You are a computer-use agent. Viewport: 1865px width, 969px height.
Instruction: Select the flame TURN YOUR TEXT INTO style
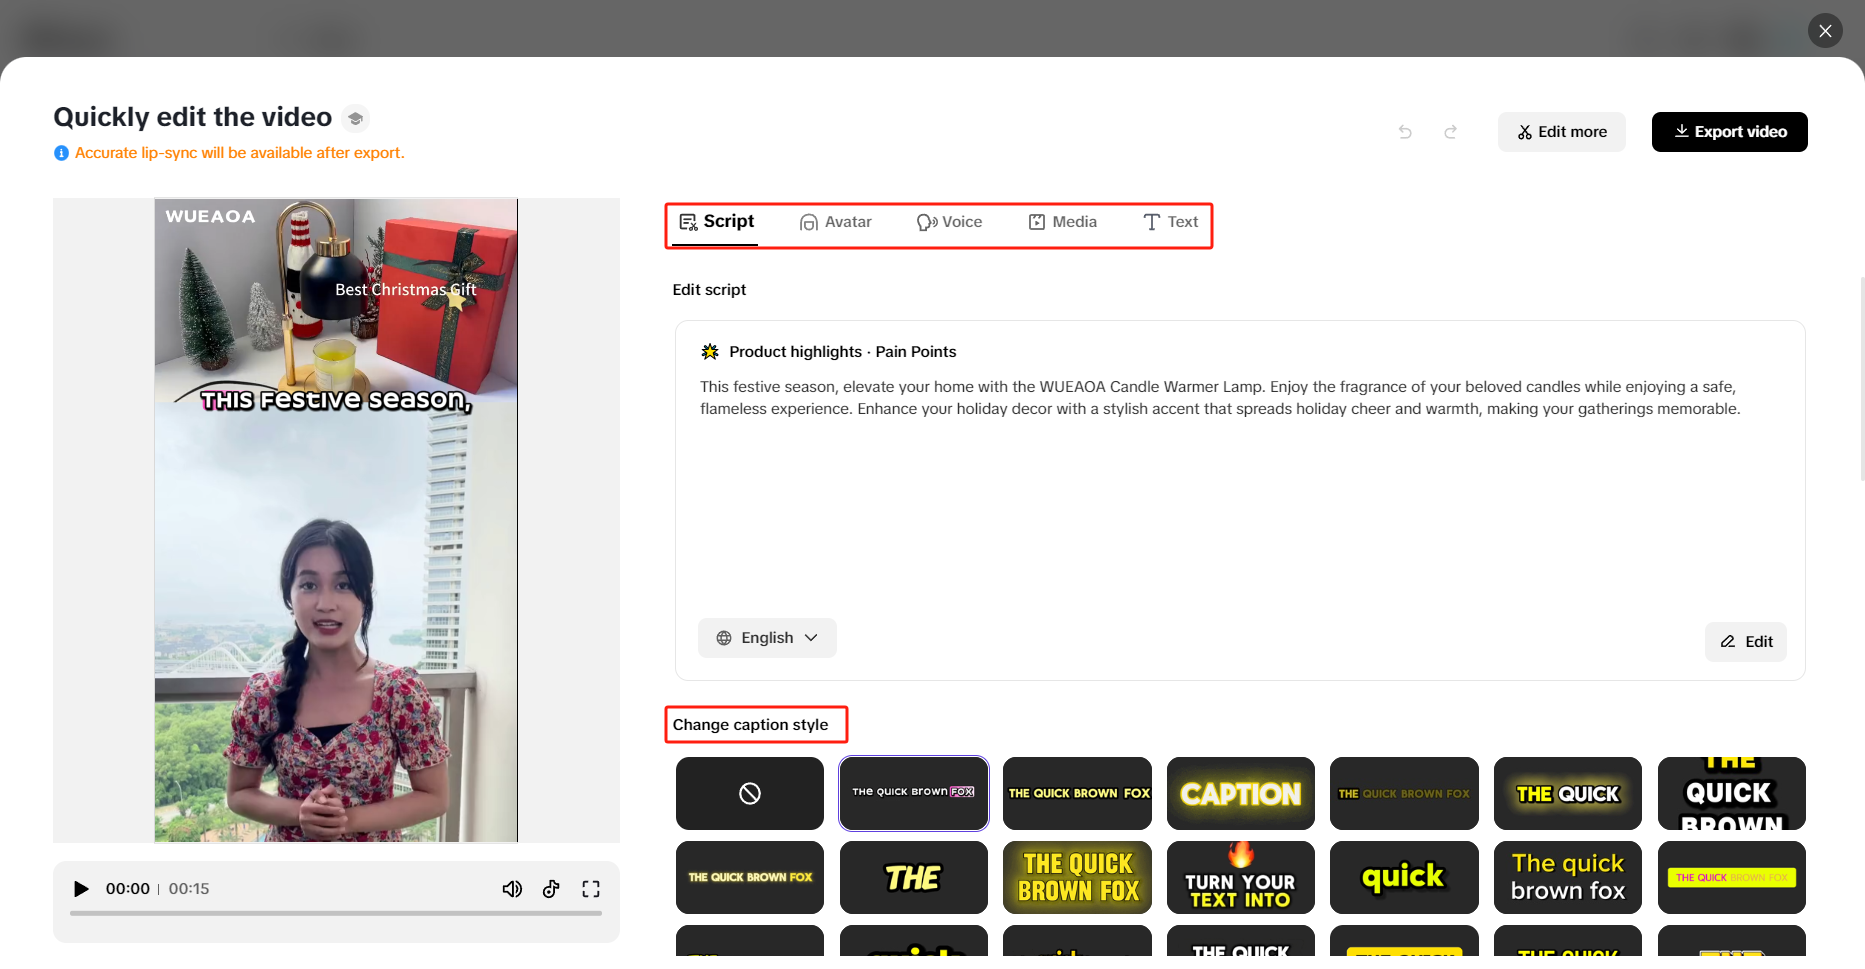pyautogui.click(x=1240, y=877)
